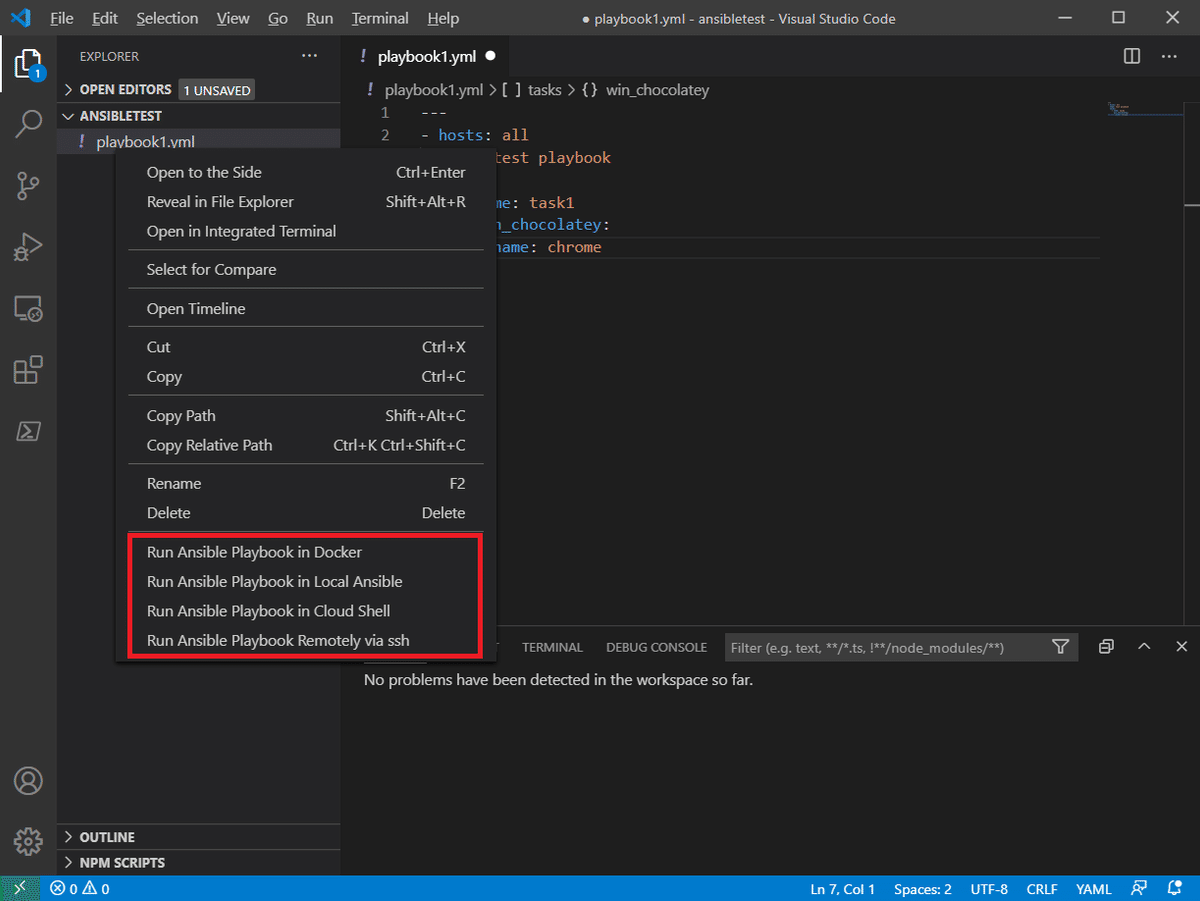The height and width of the screenshot is (901, 1200).
Task: Choose Cut in context menu
Action: coord(306,347)
